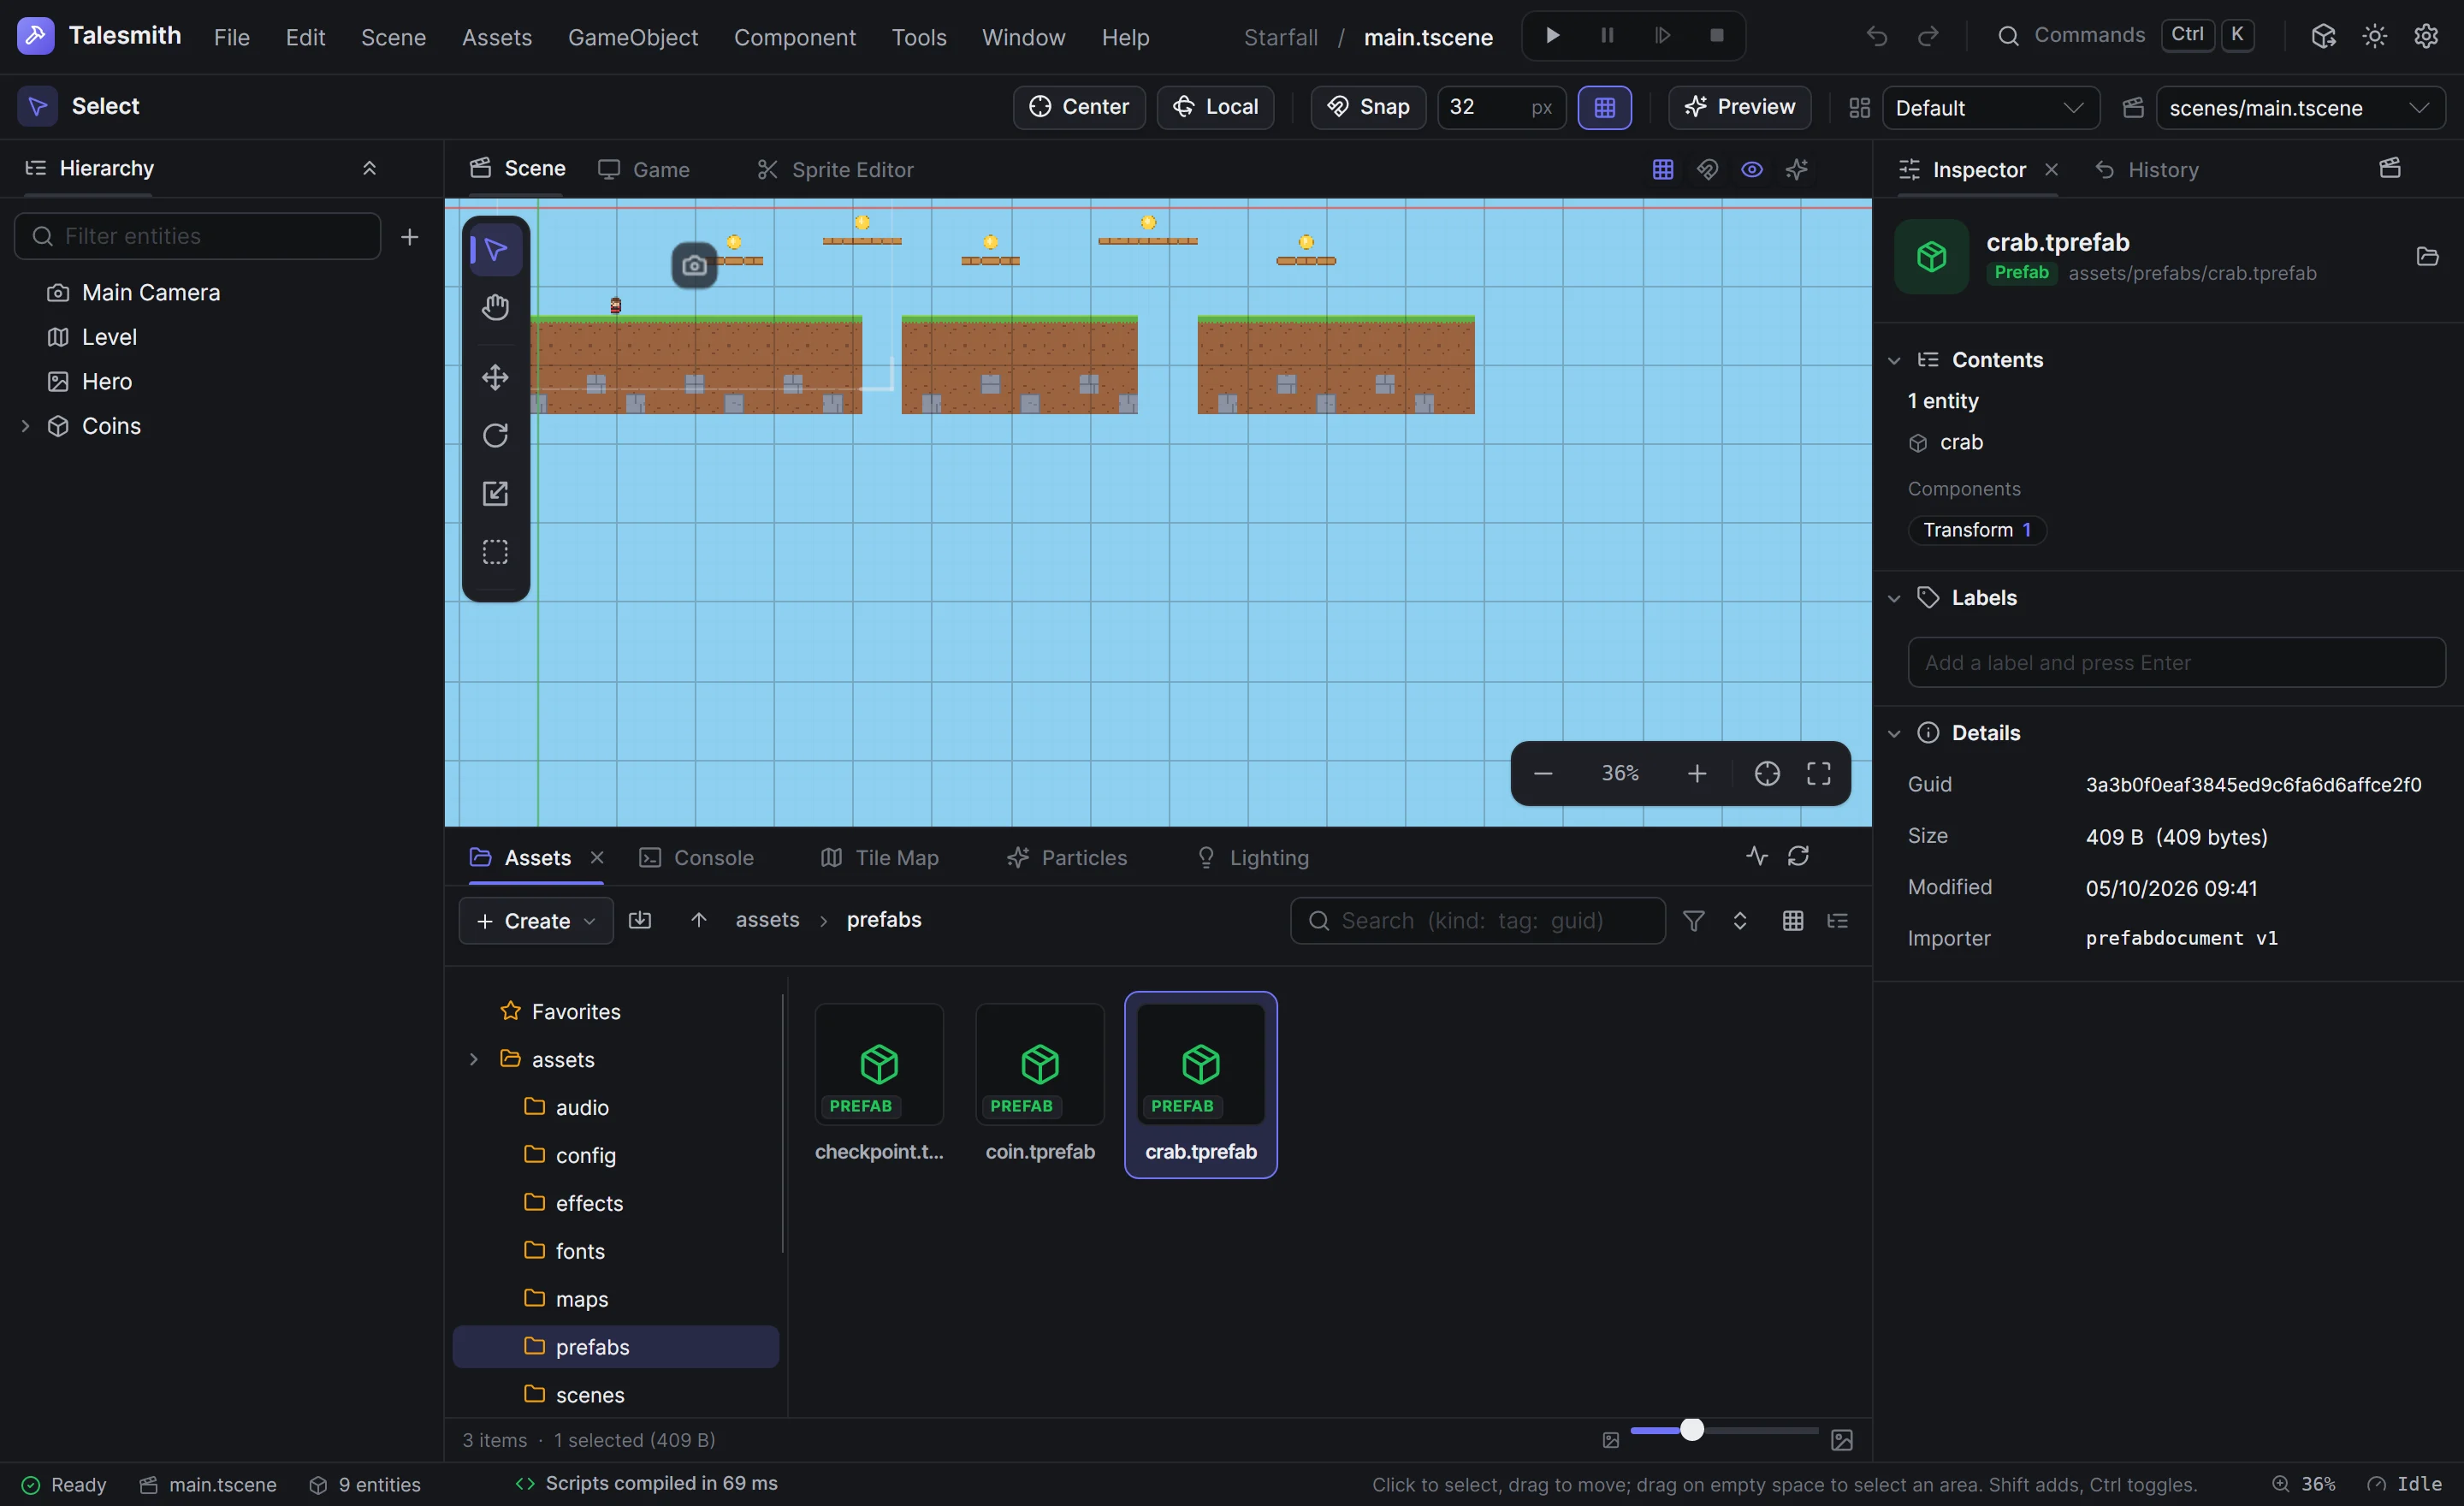Toggle Center pivot mode
Screen dimensions: 2464x1506
point(1079,107)
